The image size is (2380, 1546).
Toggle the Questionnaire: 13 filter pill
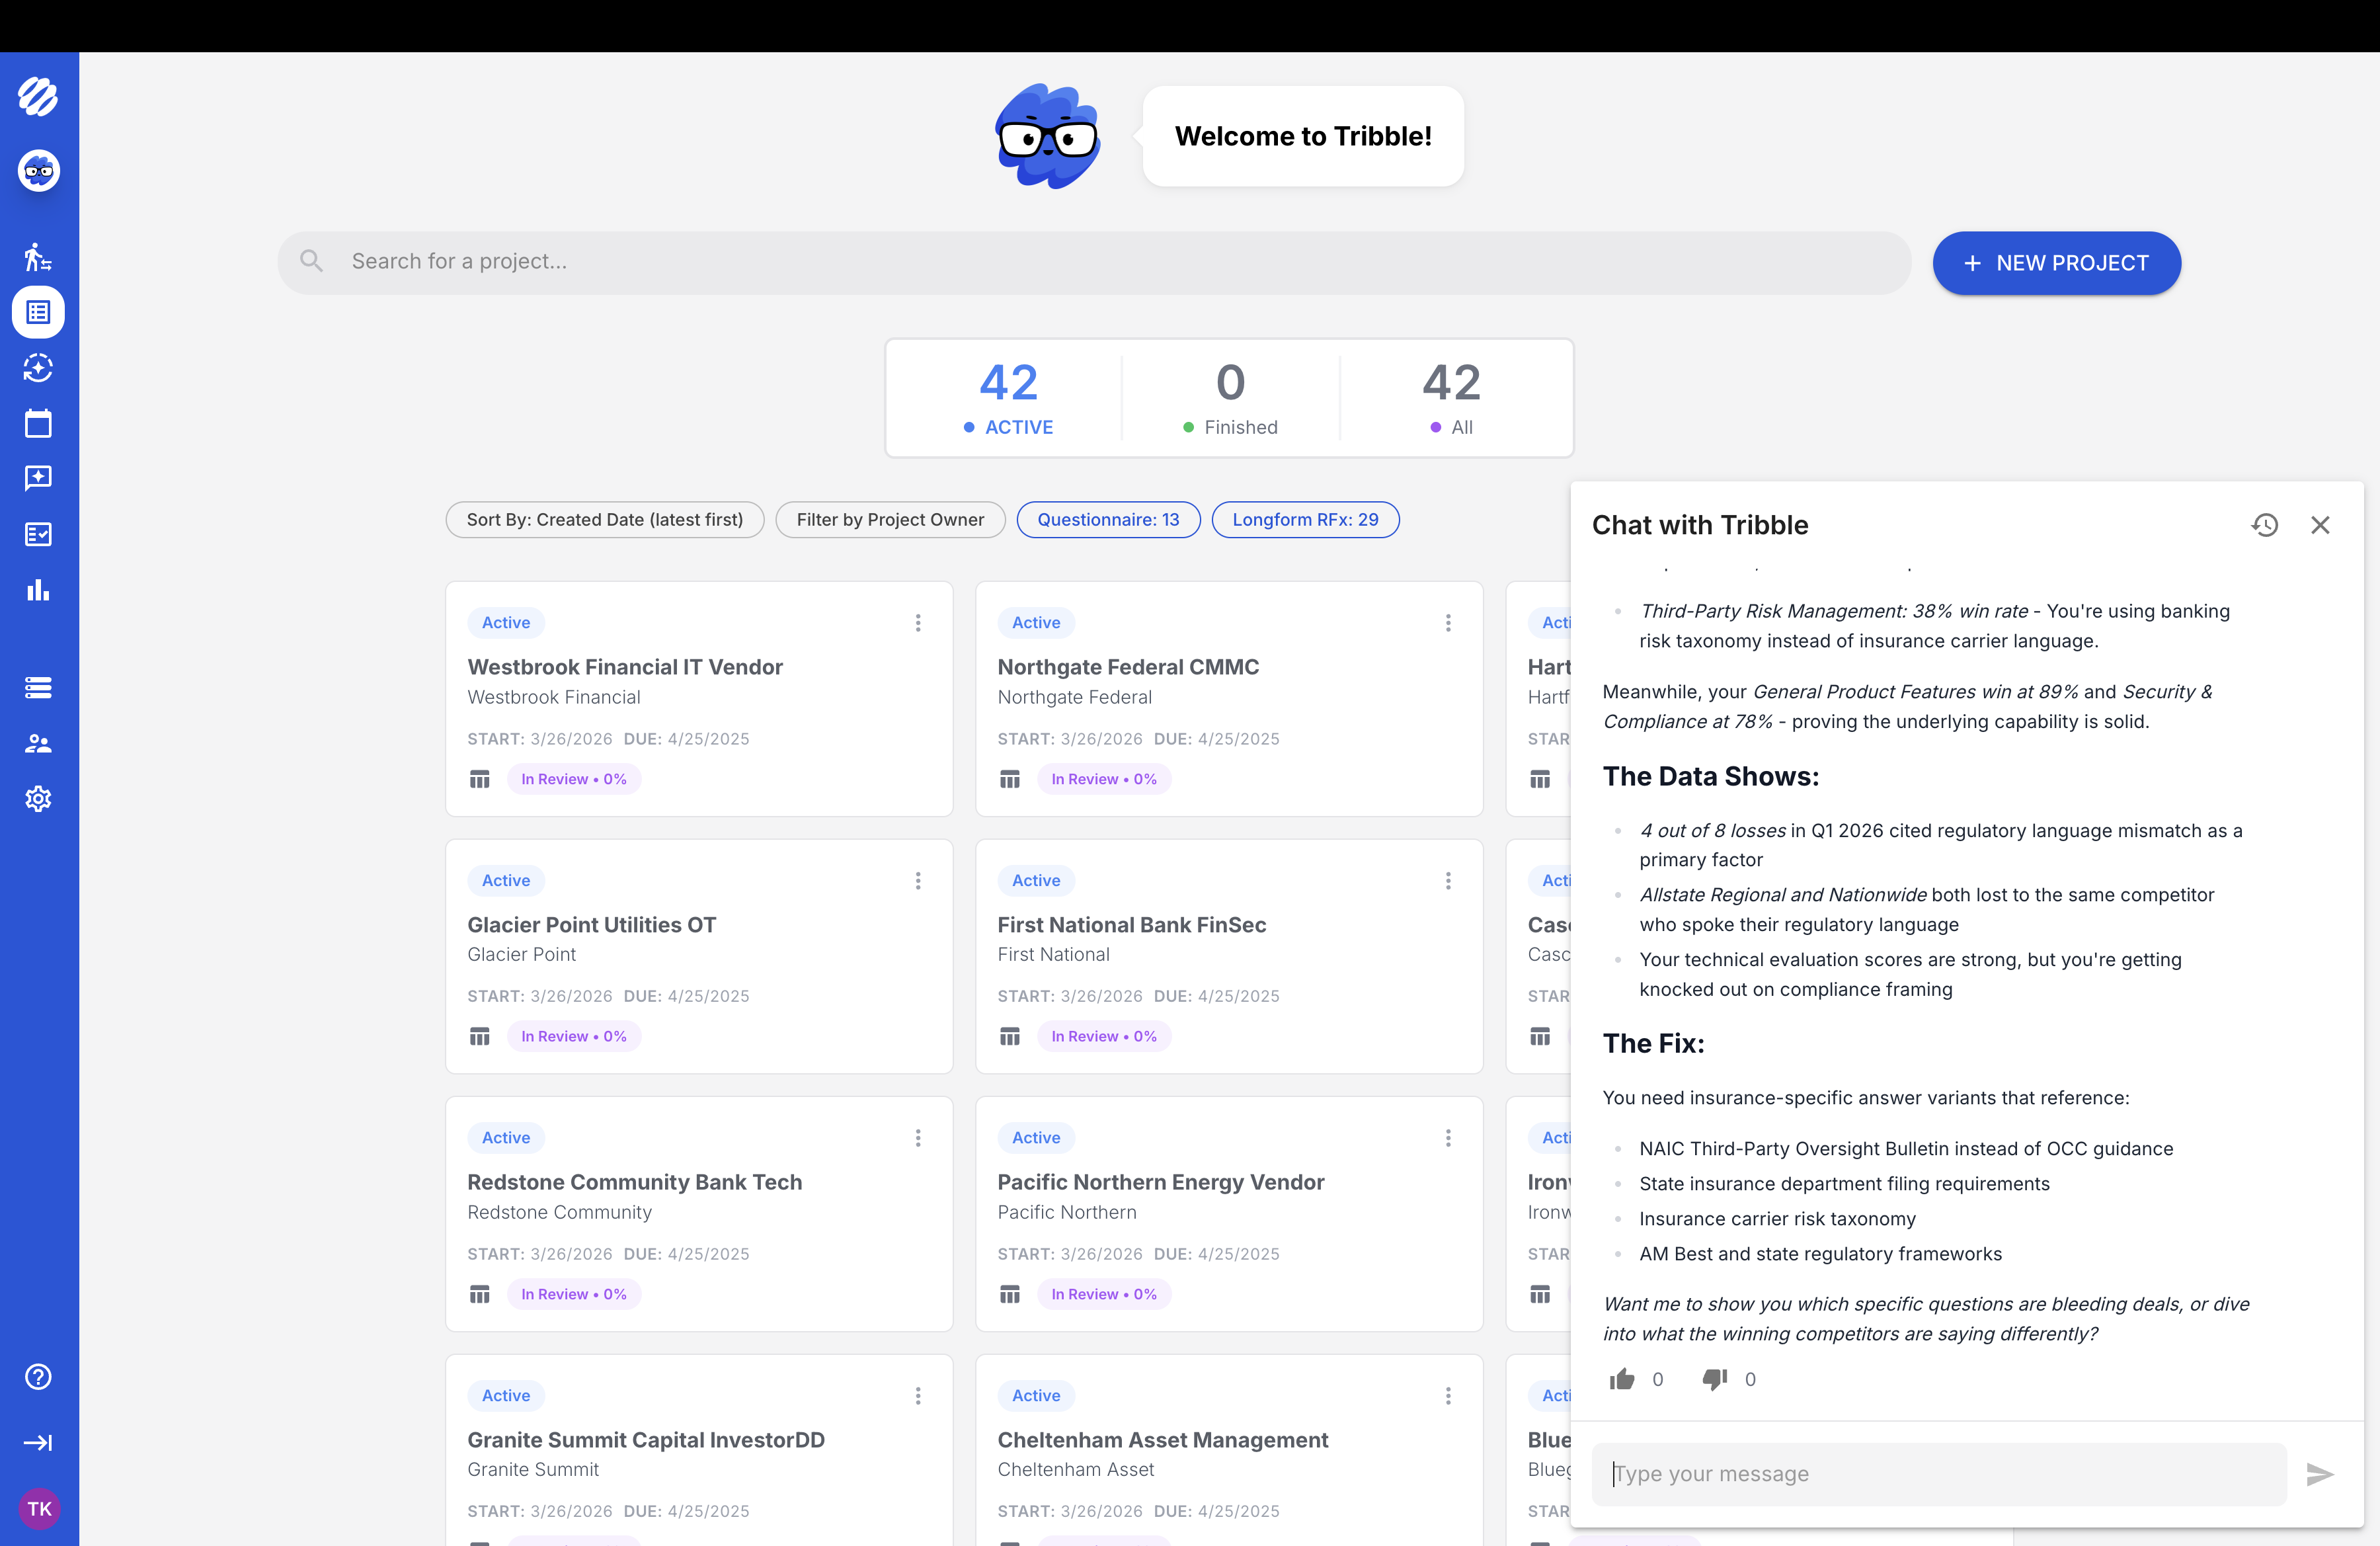(x=1108, y=519)
